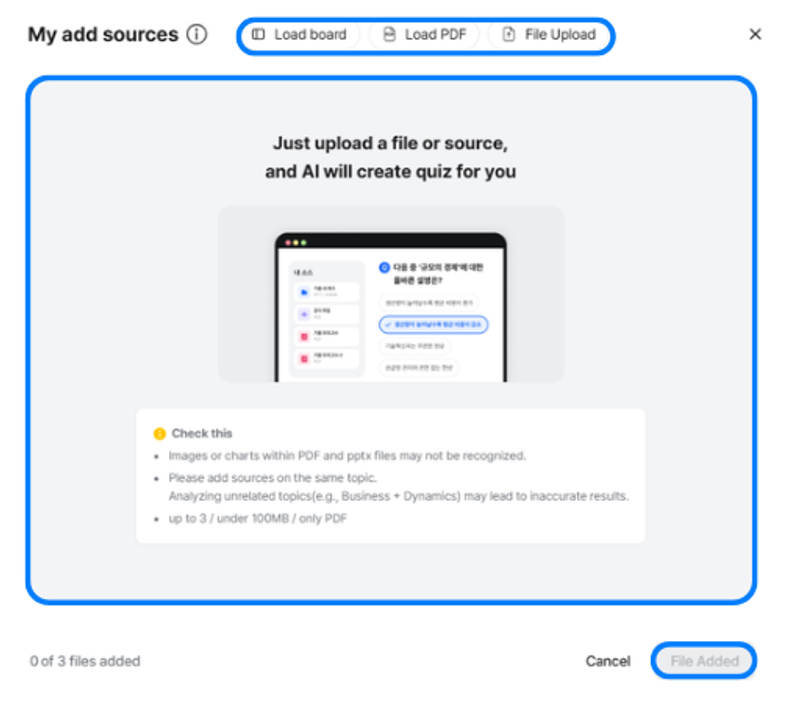Screen dimensions: 800x708
Task: Click the Cancel button
Action: point(608,661)
